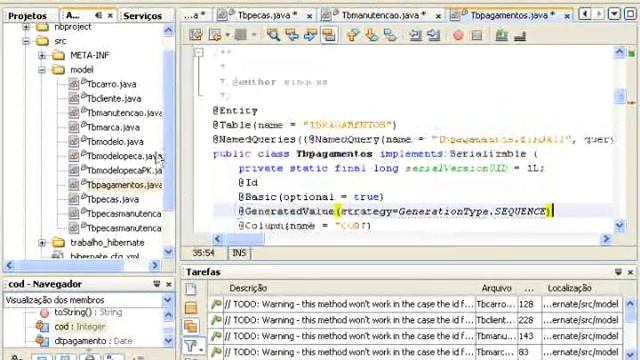Collapse the model folder
The width and height of the screenshot is (640, 360).
[x=42, y=70]
